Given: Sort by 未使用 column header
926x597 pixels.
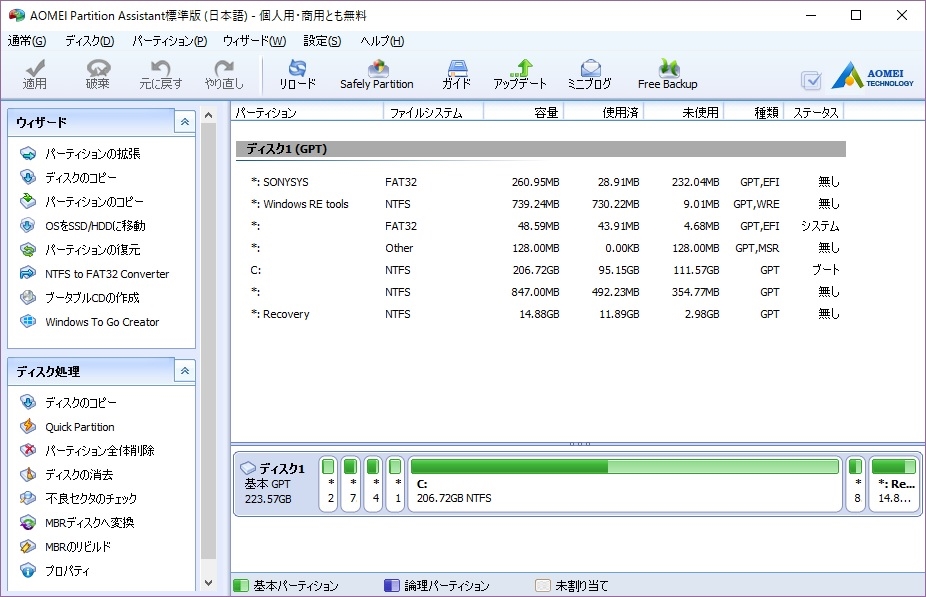Looking at the screenshot, I should (684, 112).
